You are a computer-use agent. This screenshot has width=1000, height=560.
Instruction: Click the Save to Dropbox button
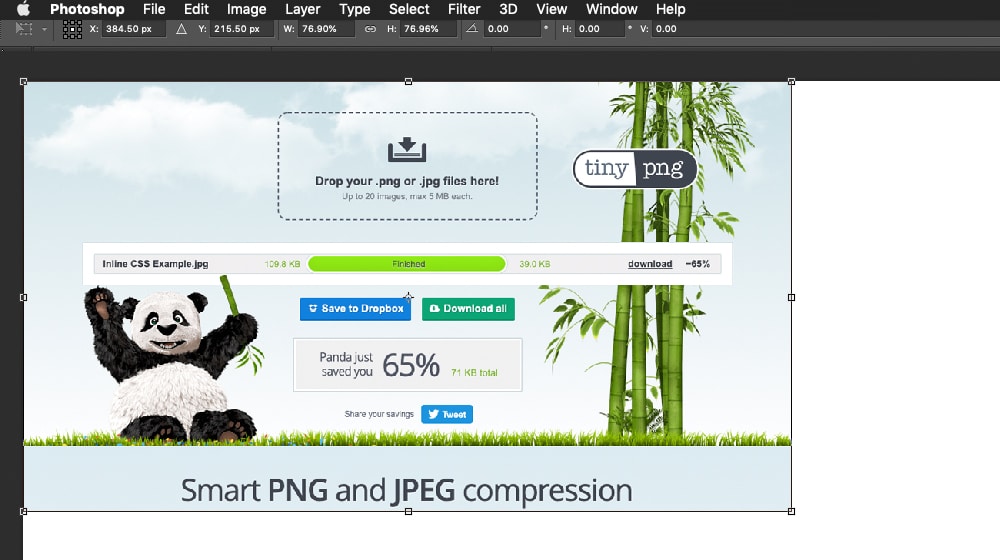click(x=355, y=309)
